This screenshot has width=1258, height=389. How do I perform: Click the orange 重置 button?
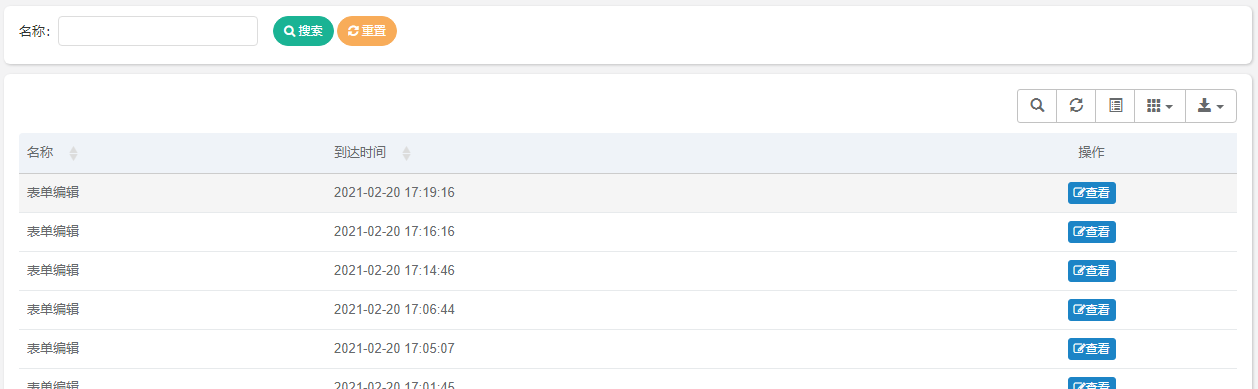[367, 31]
